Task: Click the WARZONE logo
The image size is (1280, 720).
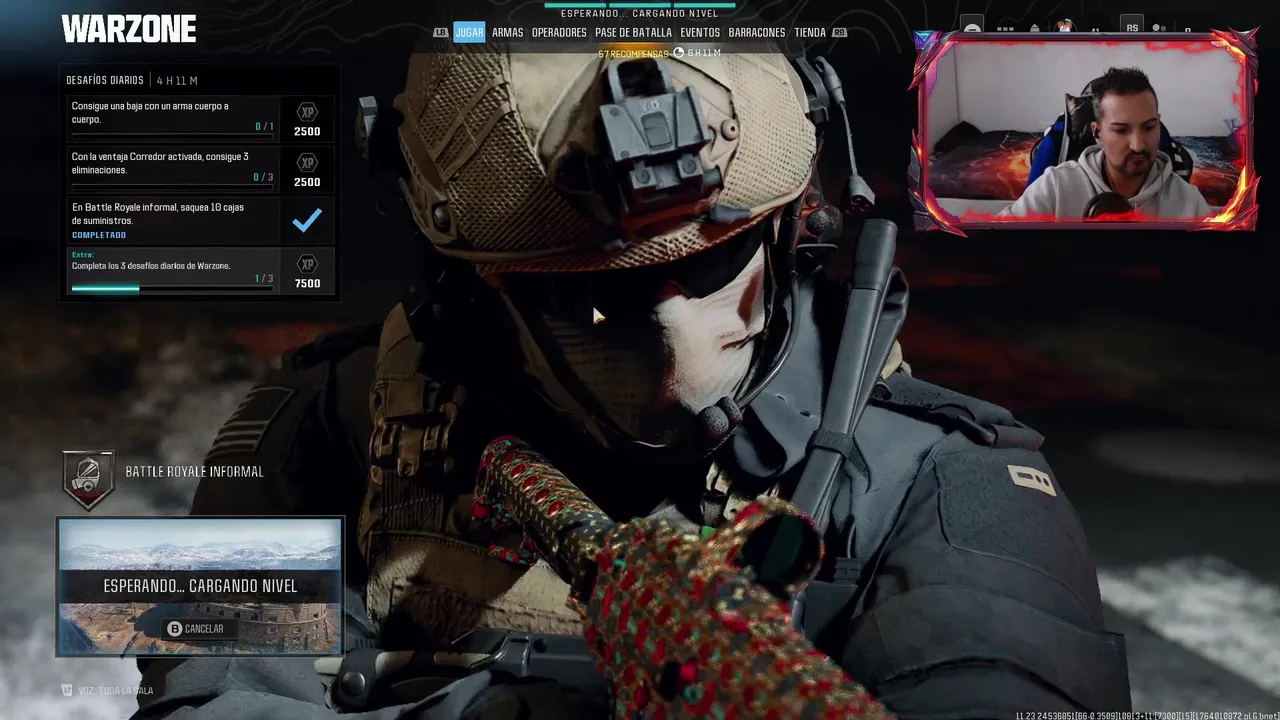Action: 129,29
